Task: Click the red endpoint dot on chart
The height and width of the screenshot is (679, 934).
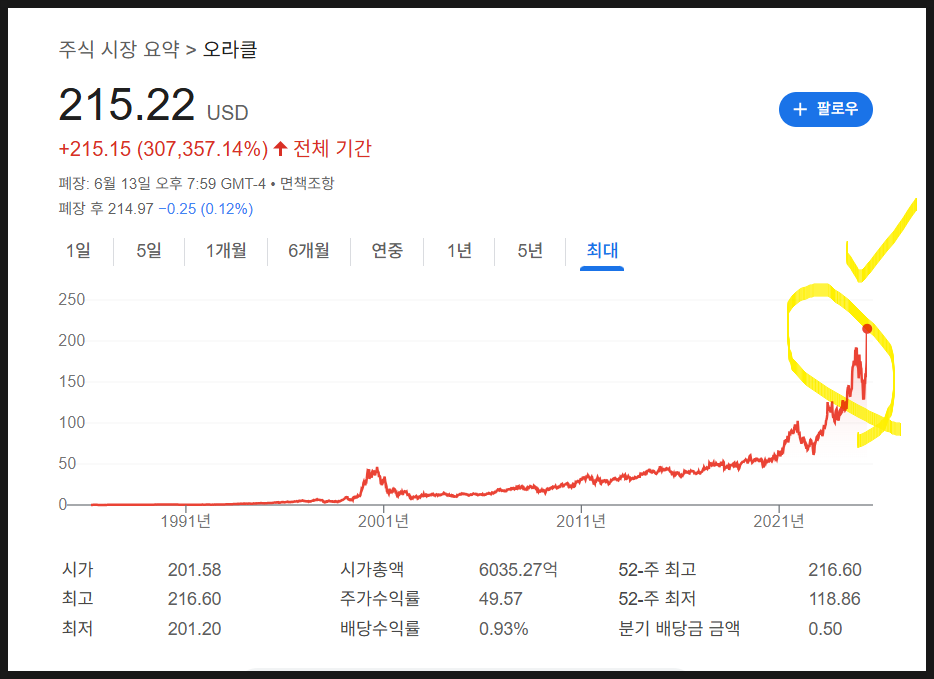Action: (867, 329)
